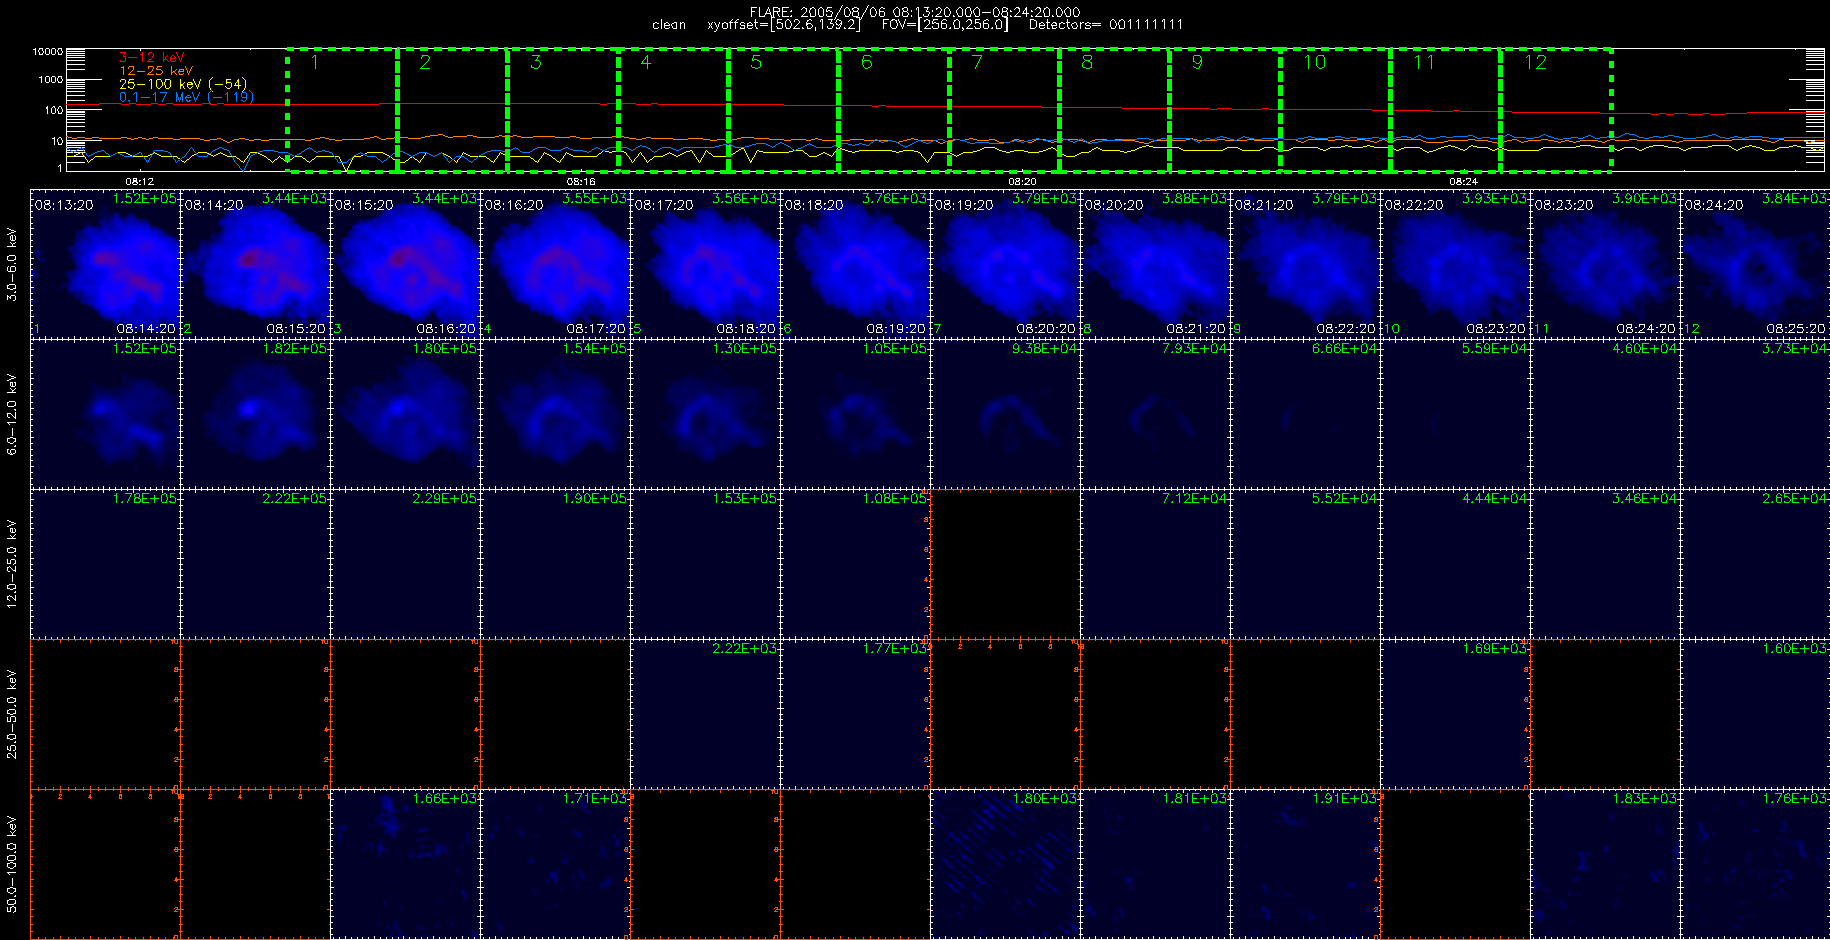Click the 6.0-12.0 keV image labeled 1.82E+05
This screenshot has width=1830, height=940.
[x=256, y=413]
